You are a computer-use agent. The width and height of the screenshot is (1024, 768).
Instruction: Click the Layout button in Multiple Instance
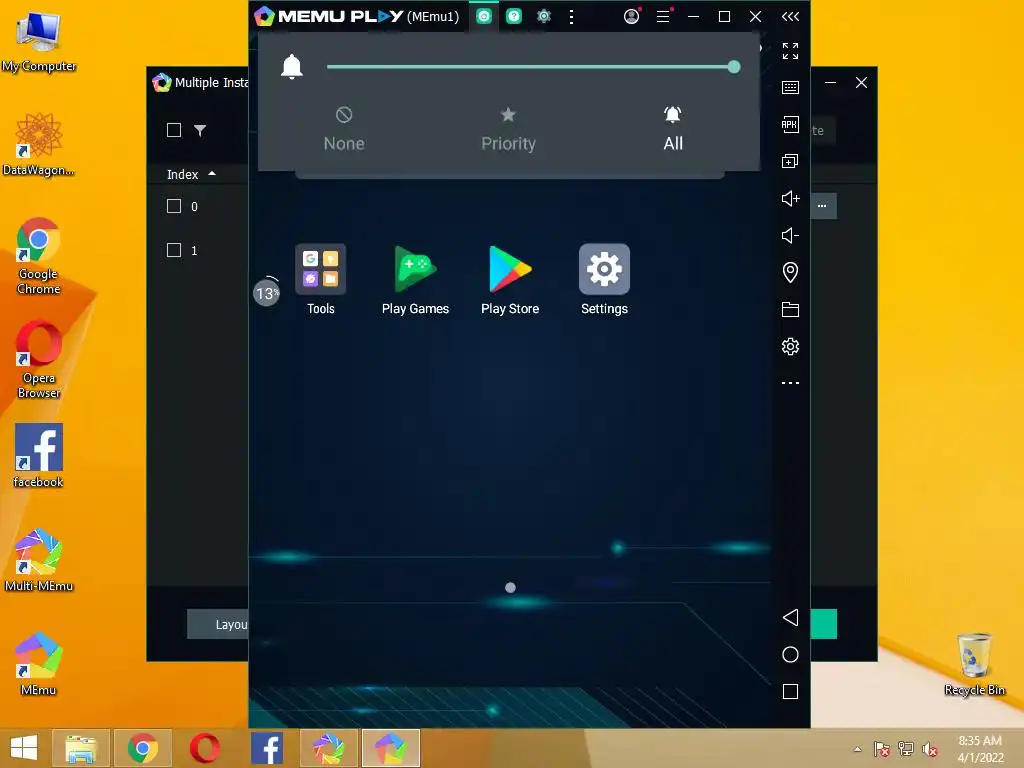pyautogui.click(x=217, y=624)
